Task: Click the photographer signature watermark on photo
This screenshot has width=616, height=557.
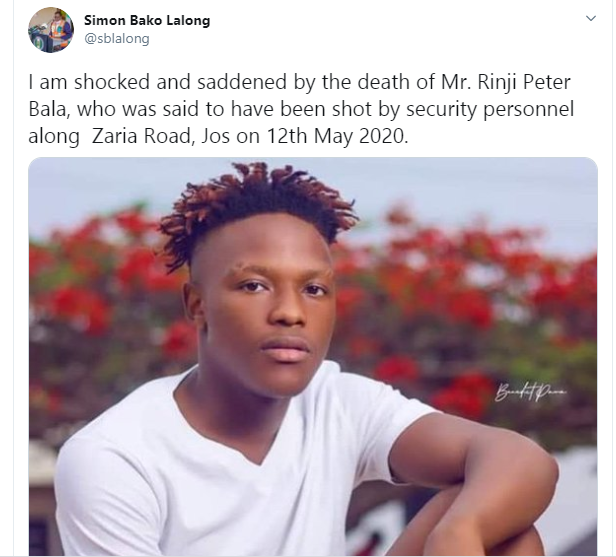Action: (x=531, y=391)
